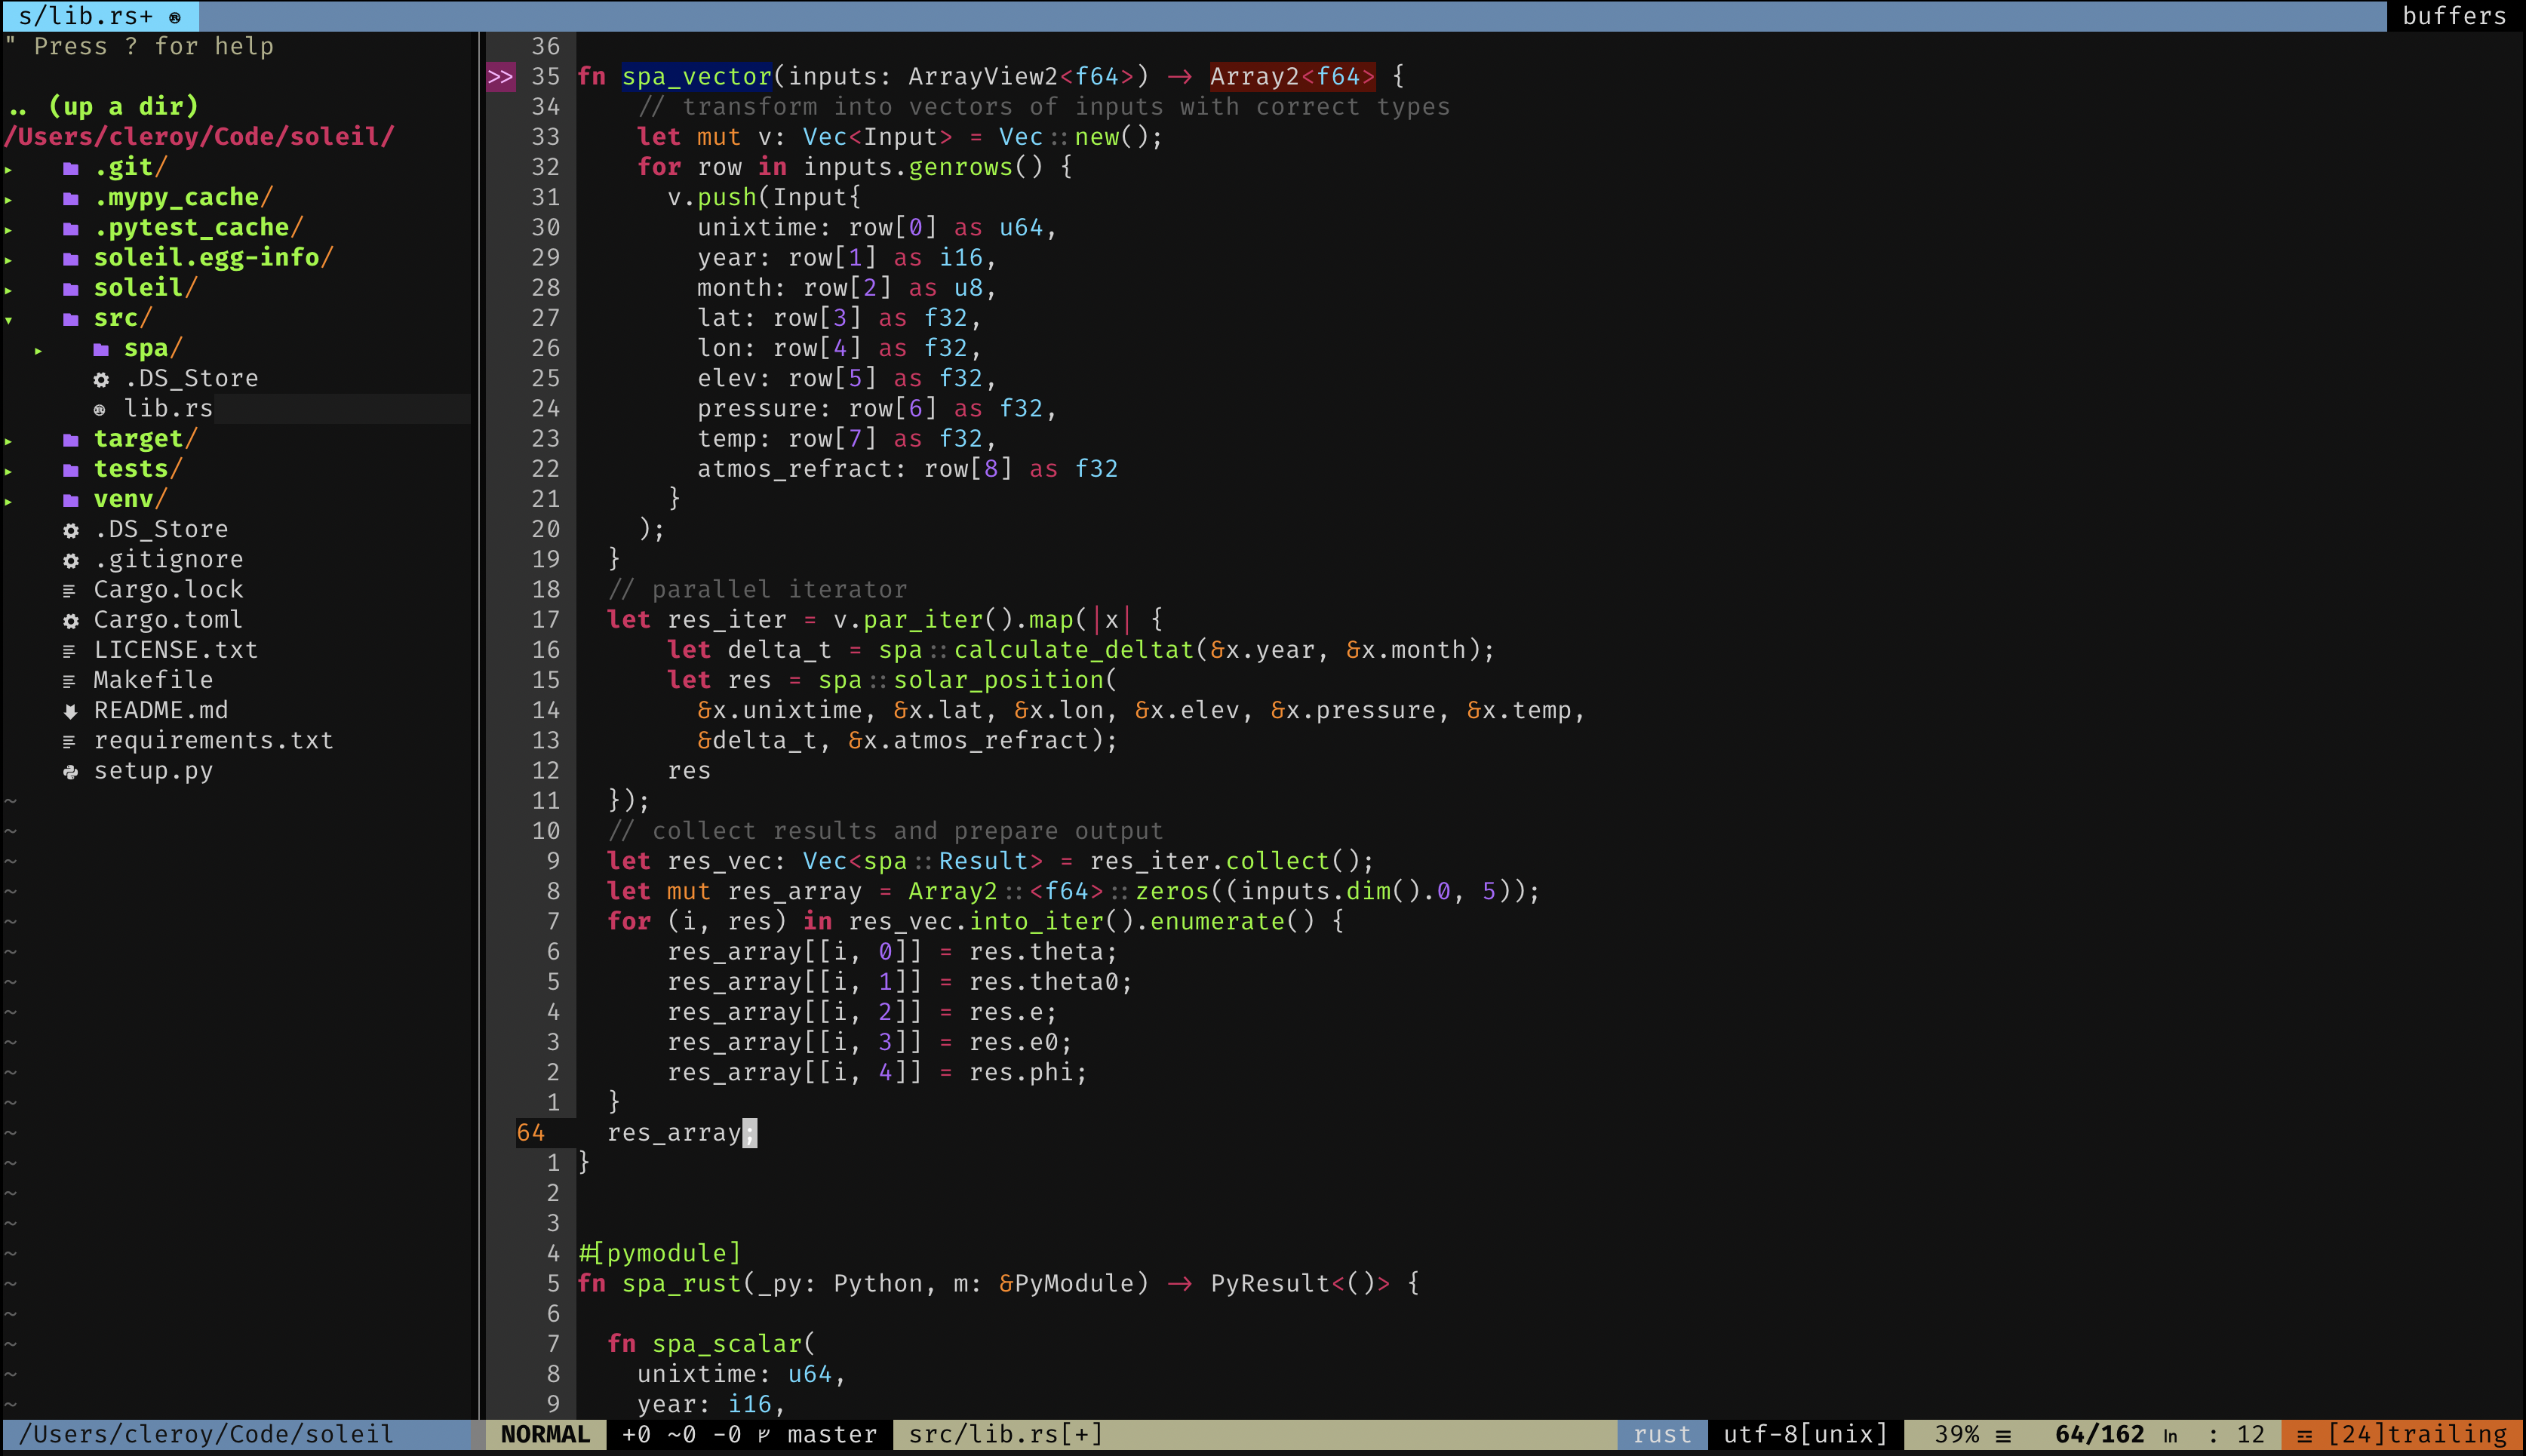Click the gear icon beside Cargo.toml

71,621
